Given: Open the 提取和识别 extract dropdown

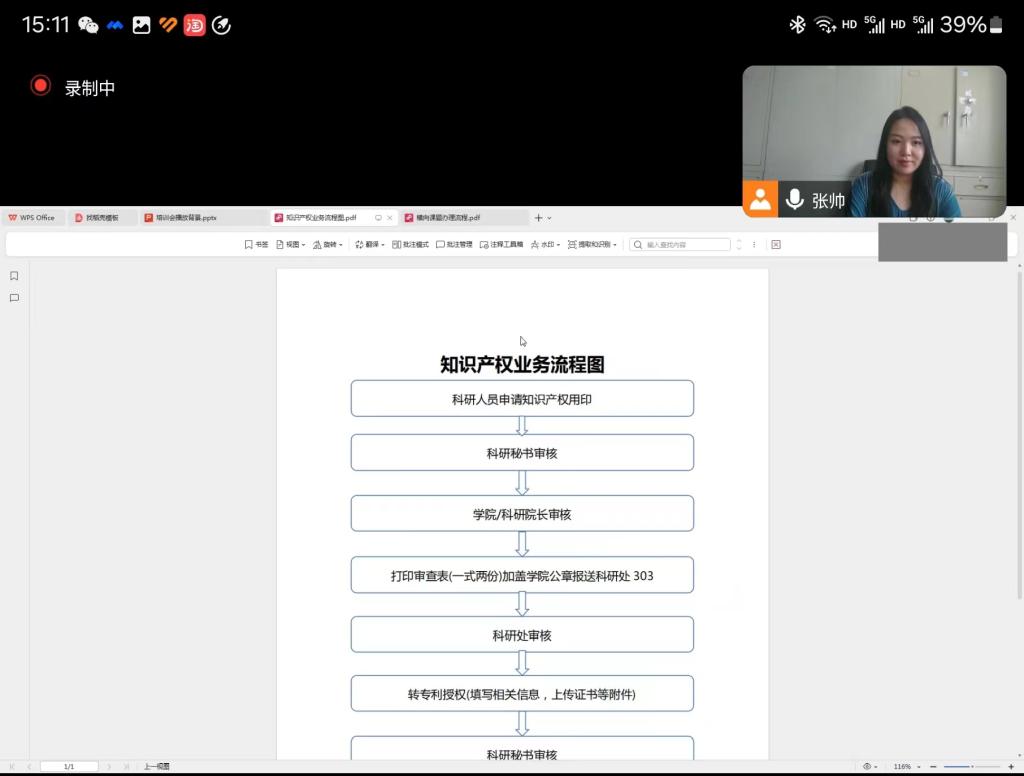Looking at the screenshot, I should point(592,245).
